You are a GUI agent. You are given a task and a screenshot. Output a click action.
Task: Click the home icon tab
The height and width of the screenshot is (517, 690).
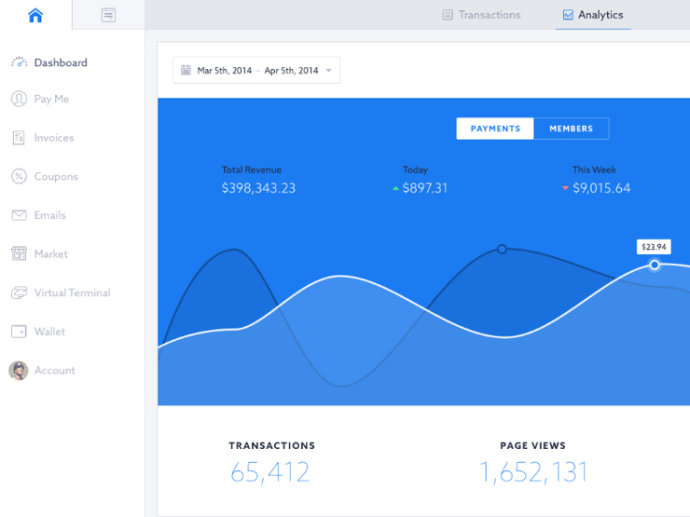(36, 15)
